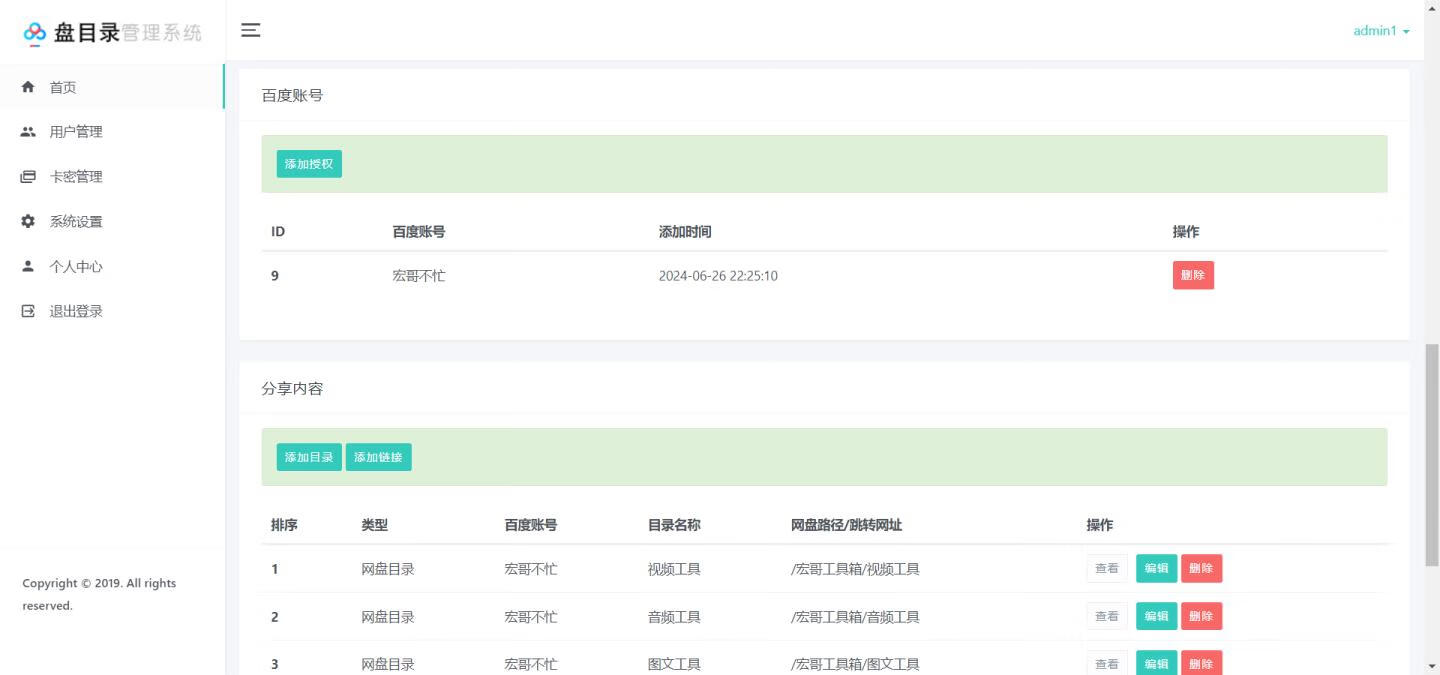1440x675 pixels.
Task: Click the 添加链接 button
Action: [379, 457]
